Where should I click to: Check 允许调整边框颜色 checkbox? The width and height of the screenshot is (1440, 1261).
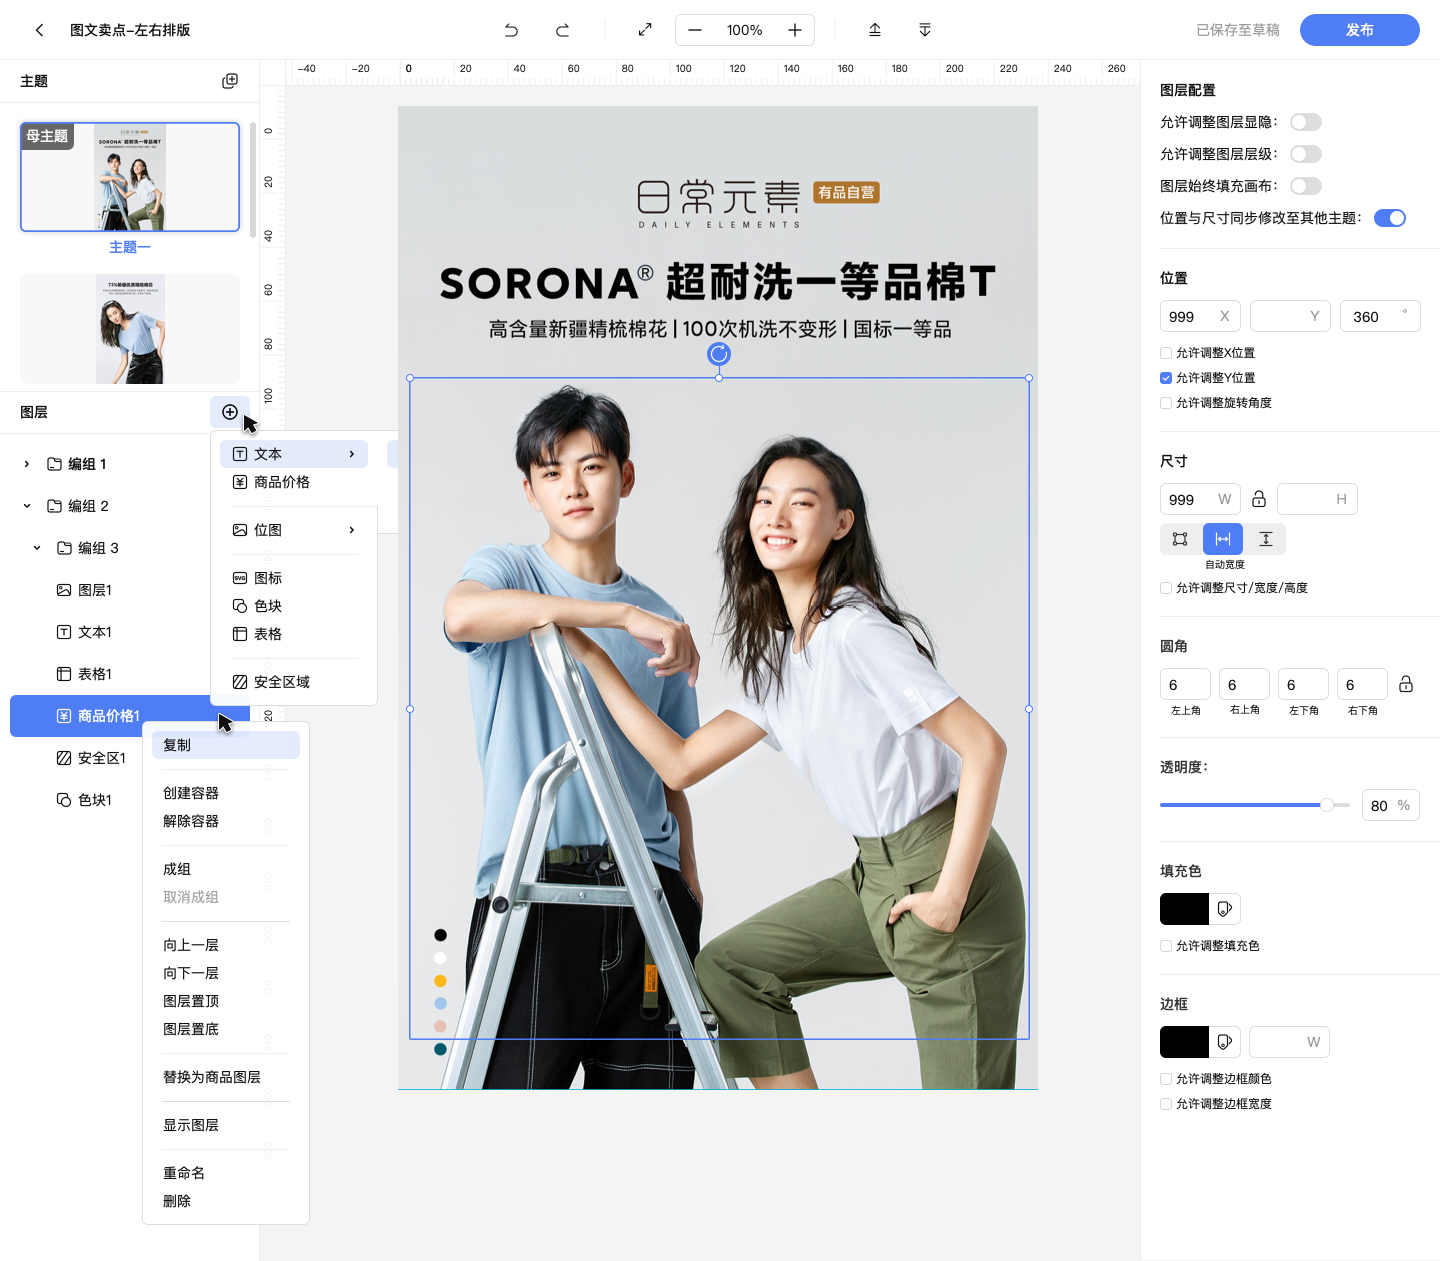(1166, 1079)
